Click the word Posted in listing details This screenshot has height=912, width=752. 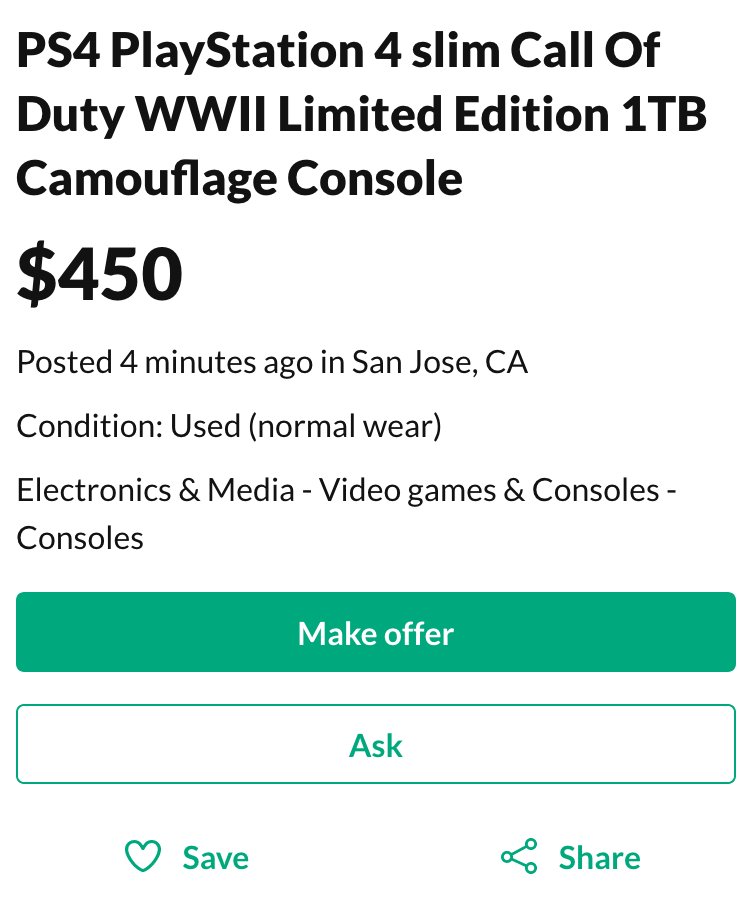[x=64, y=362]
